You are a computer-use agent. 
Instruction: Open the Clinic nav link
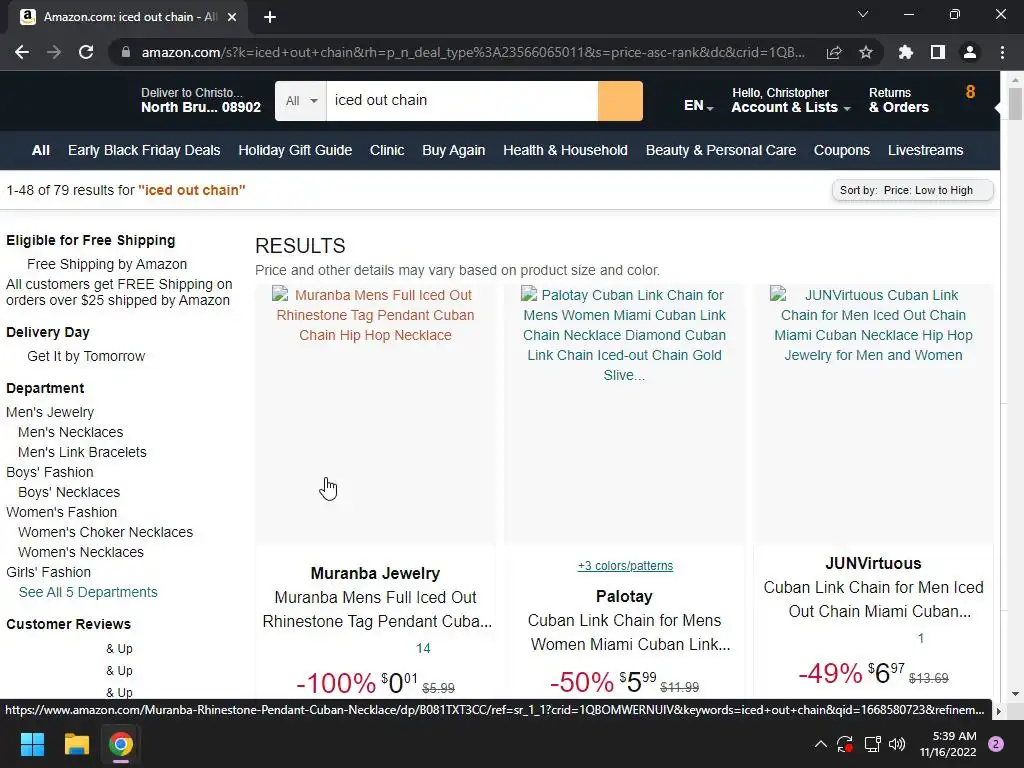[x=387, y=150]
